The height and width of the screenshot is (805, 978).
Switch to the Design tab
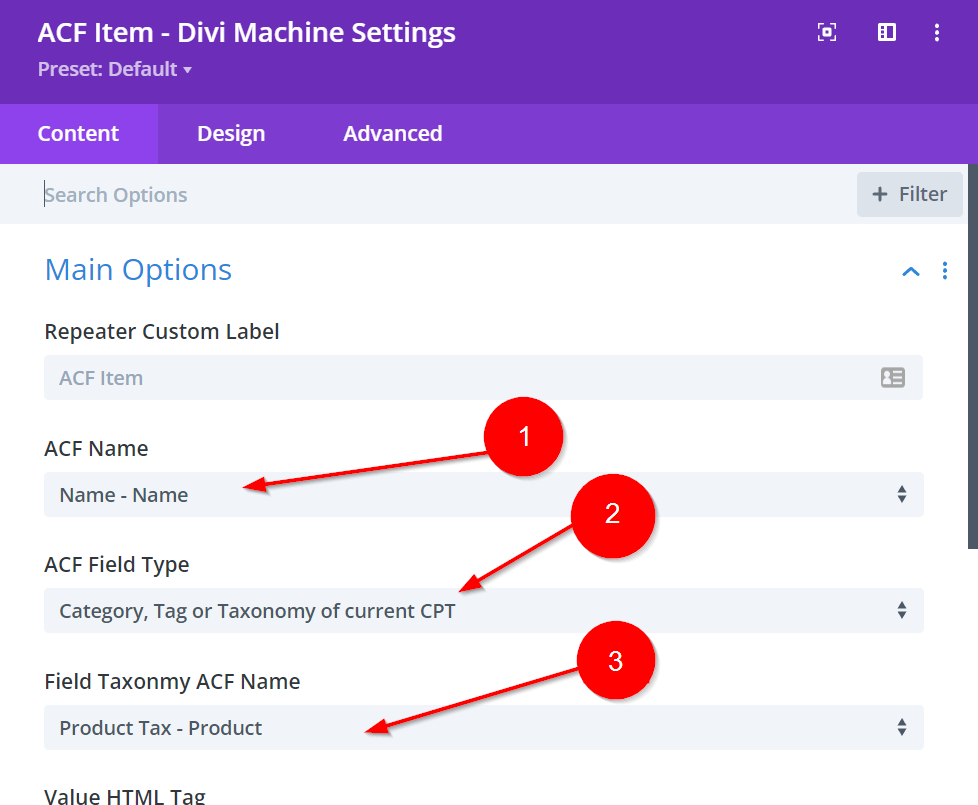tap(231, 134)
